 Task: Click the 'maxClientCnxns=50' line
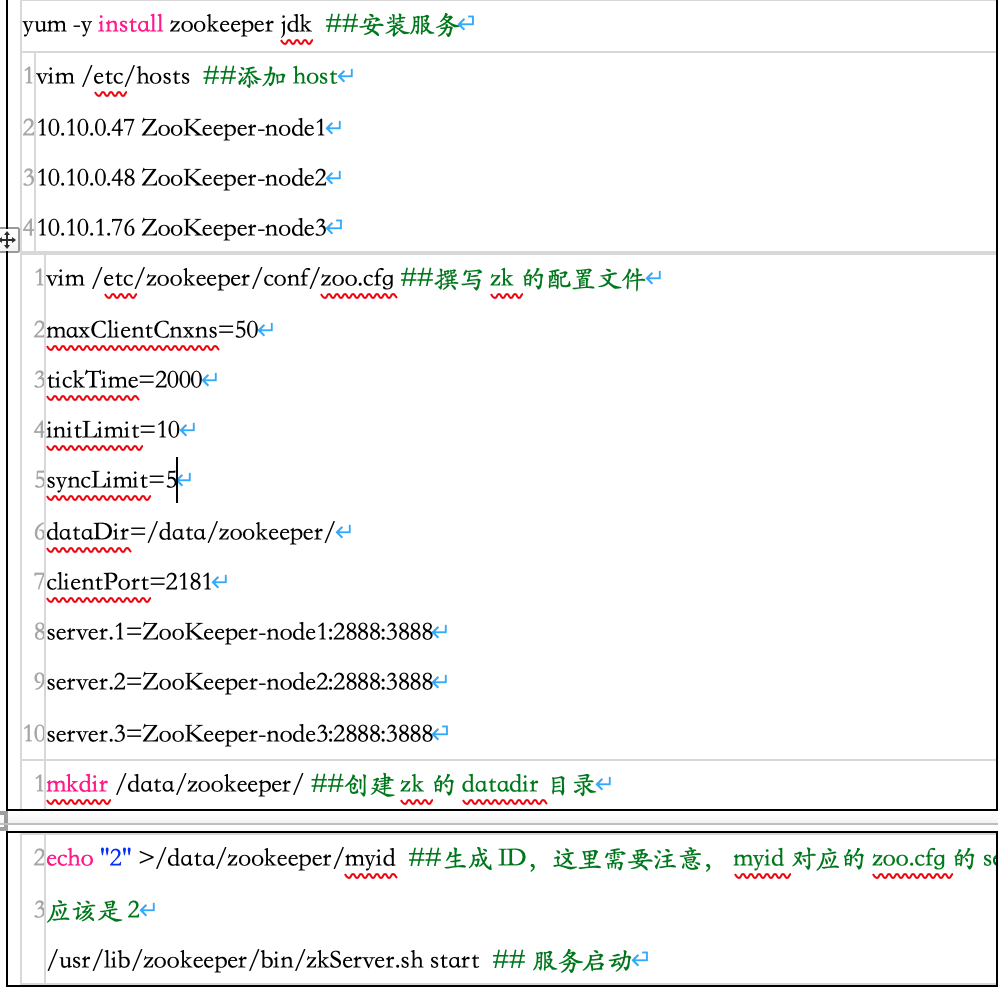(x=152, y=330)
